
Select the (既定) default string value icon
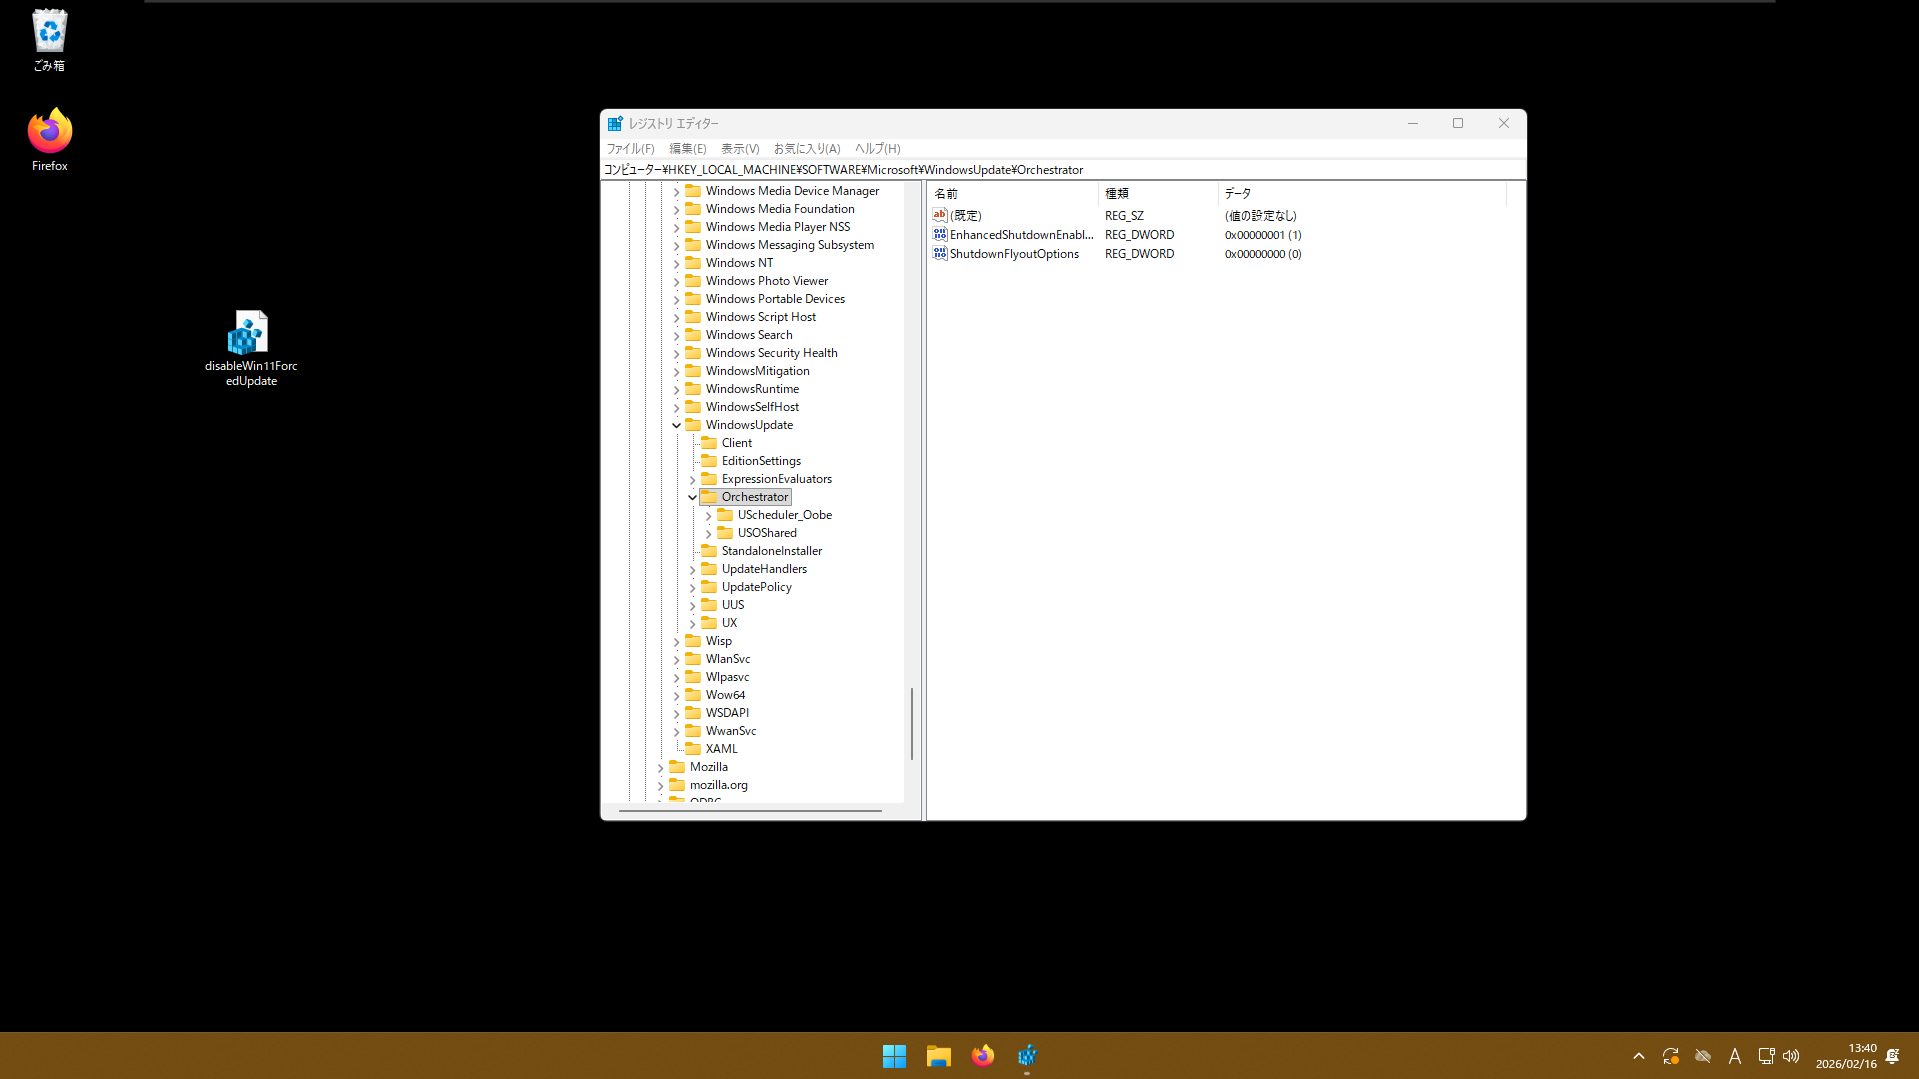pos(939,216)
